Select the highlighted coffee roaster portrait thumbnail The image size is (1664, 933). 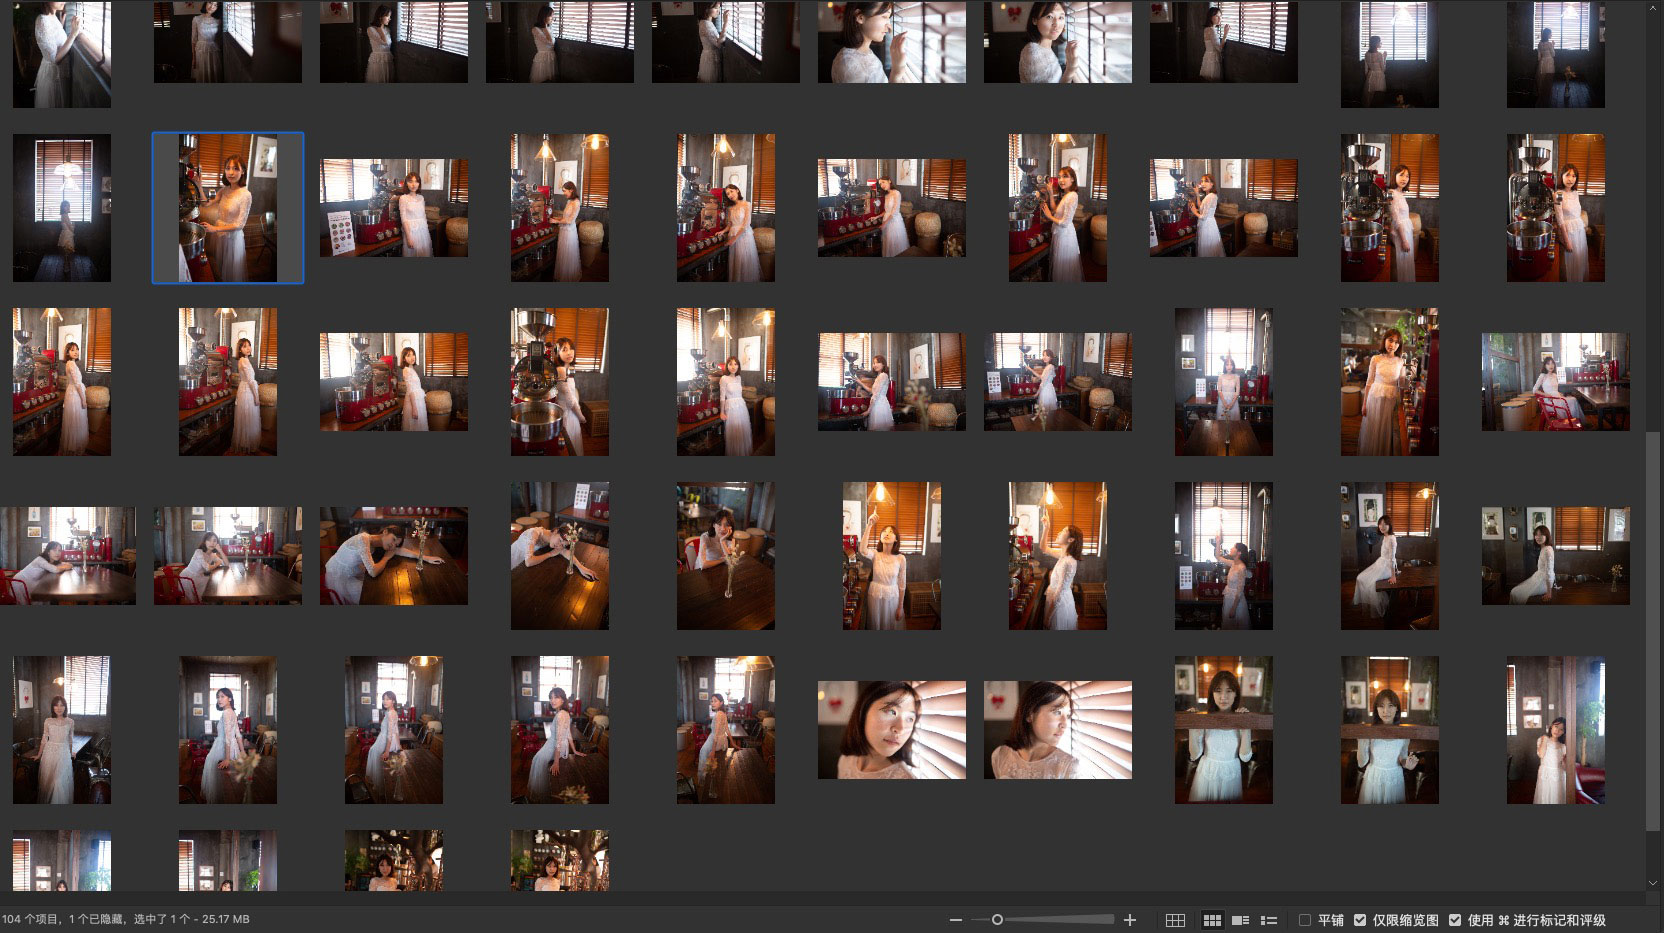click(228, 208)
